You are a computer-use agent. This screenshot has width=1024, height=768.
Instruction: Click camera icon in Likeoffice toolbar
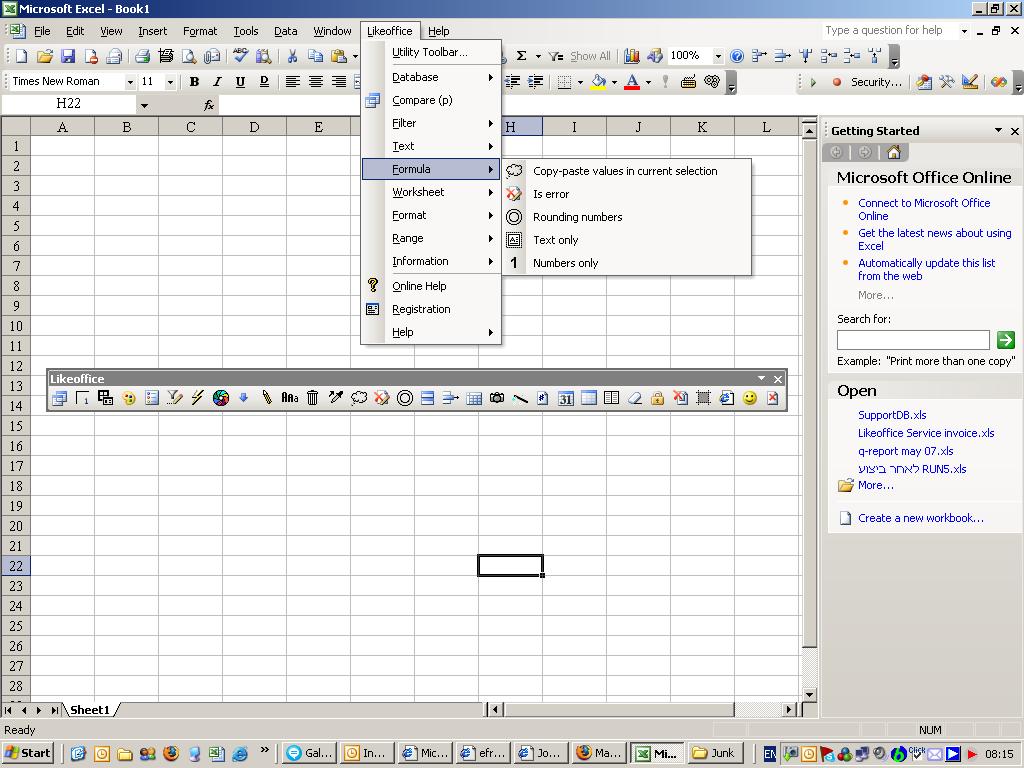tap(496, 398)
